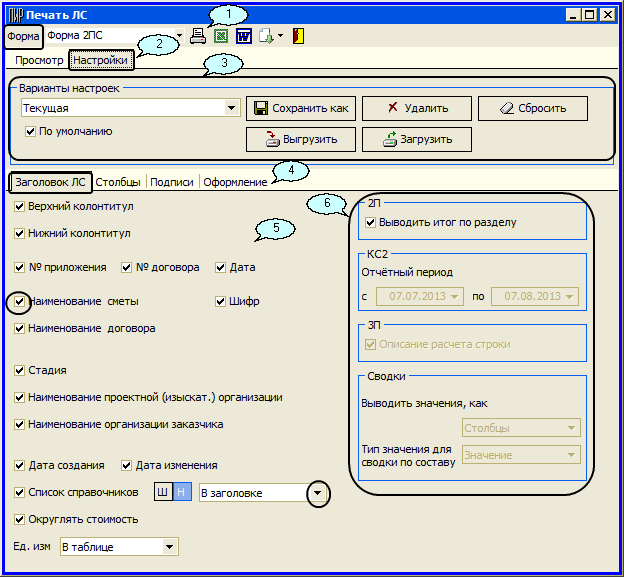Switch to the Оформление tab
Screen dimensions: 624x577
coord(235,182)
